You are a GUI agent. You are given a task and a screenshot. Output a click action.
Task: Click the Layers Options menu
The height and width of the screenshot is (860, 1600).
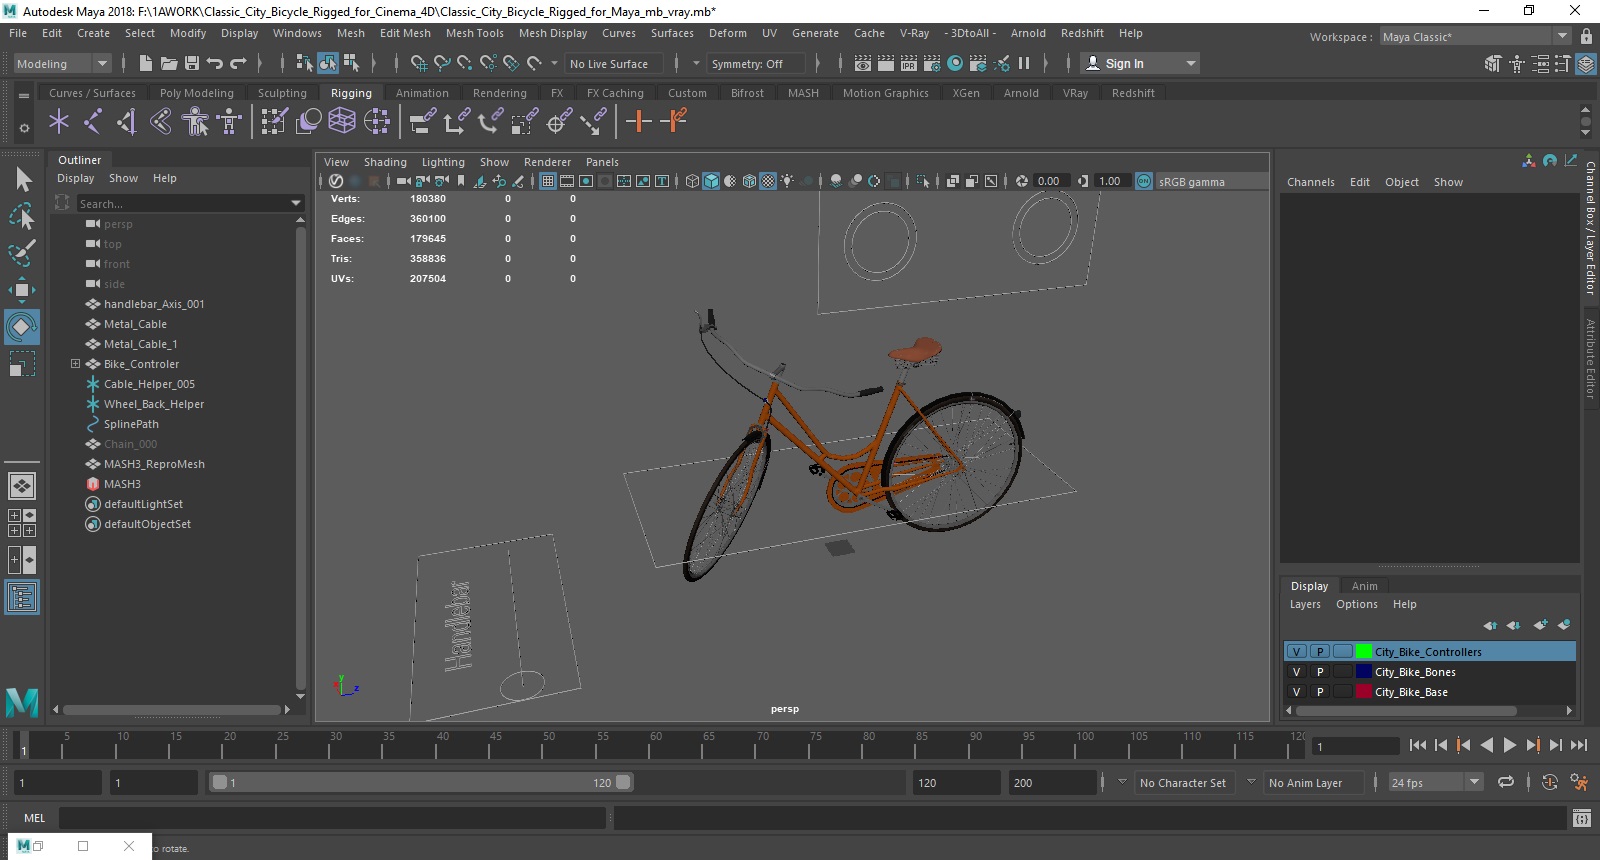[1356, 604]
